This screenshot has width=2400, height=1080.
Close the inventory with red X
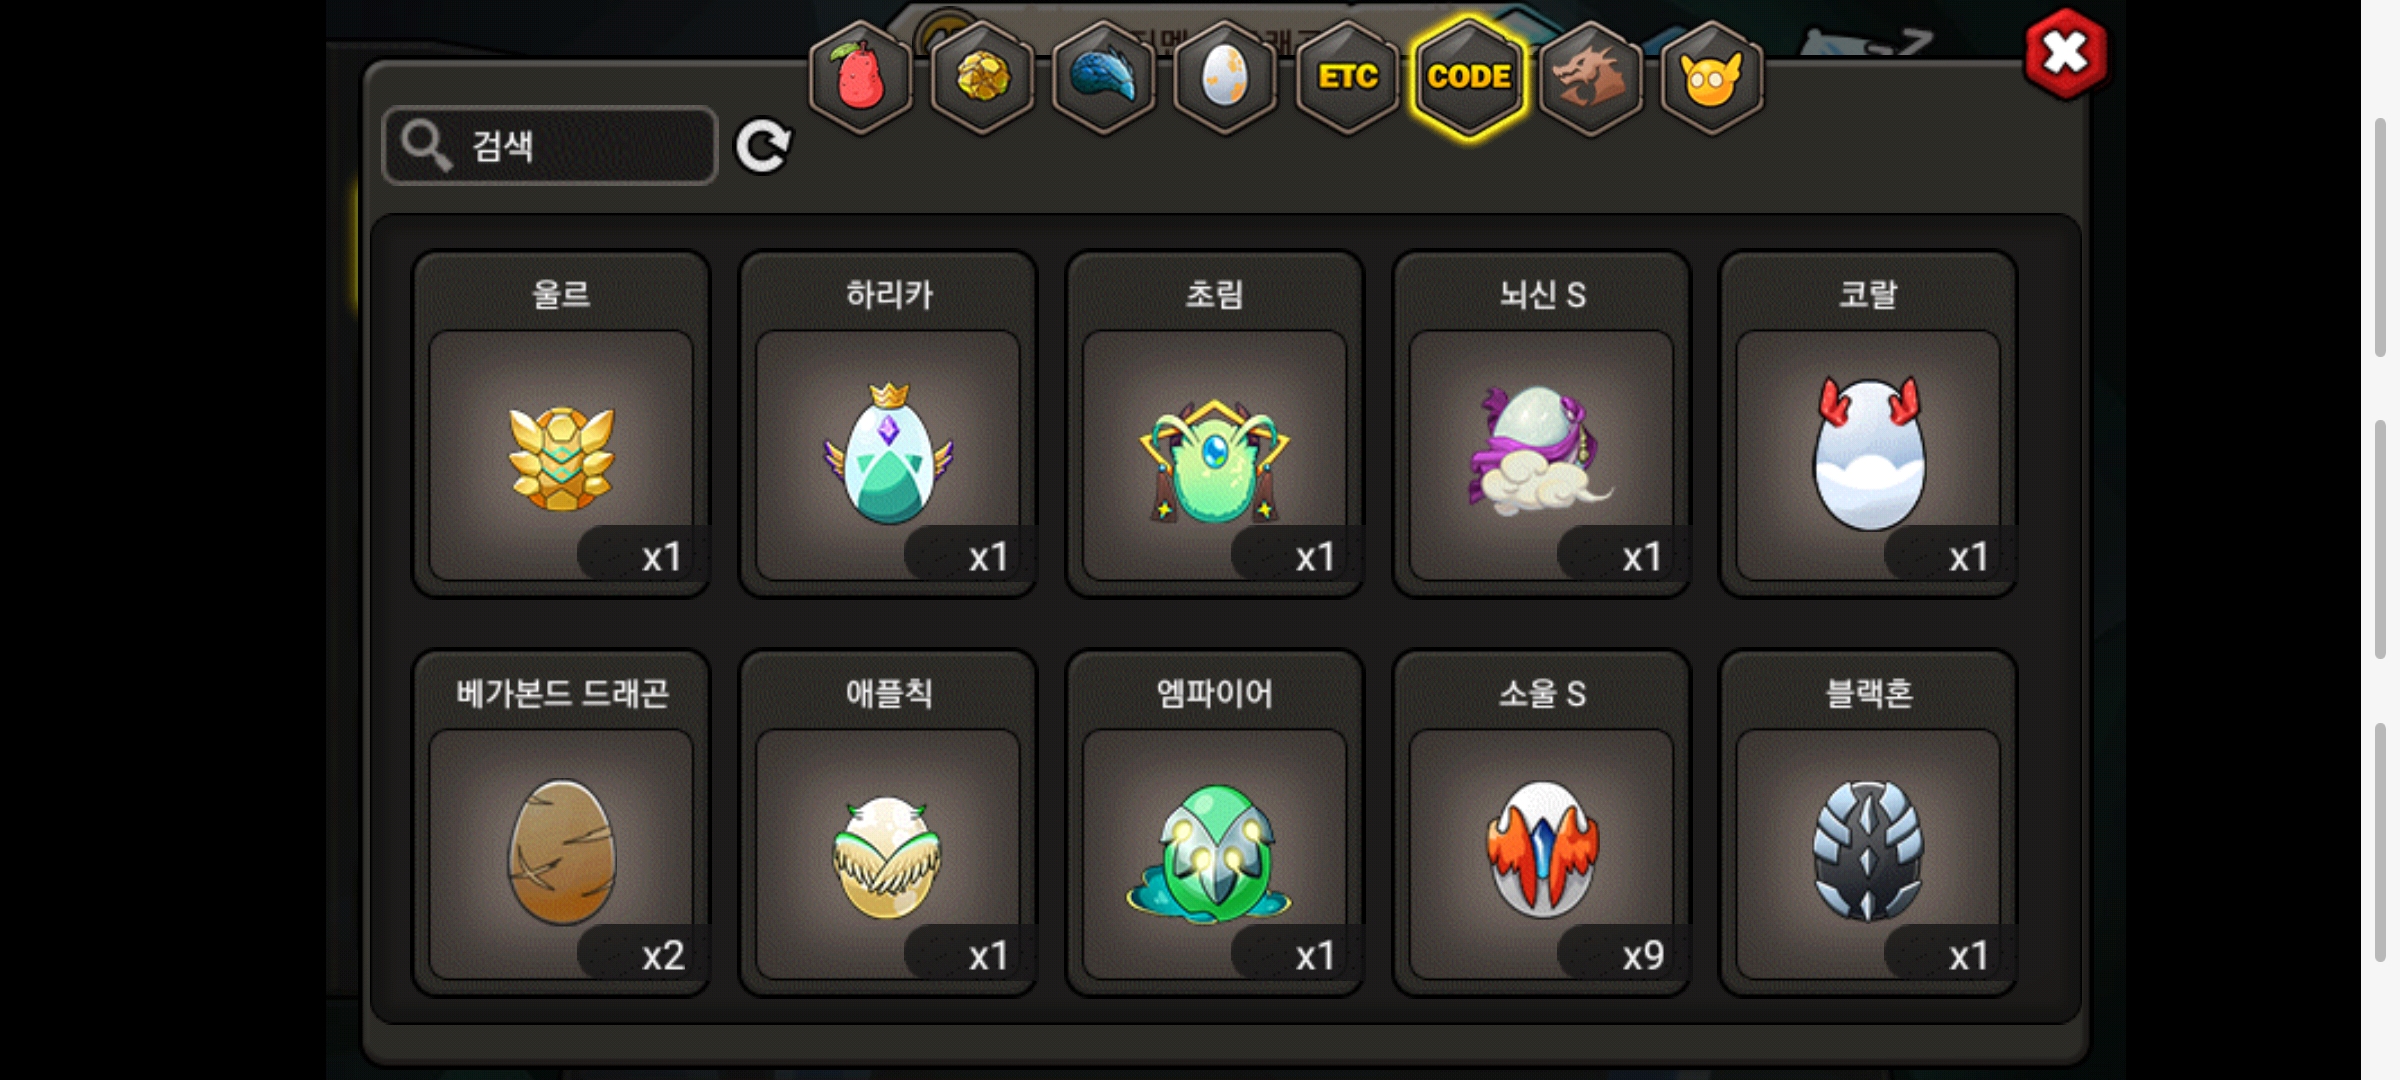coord(2065,54)
